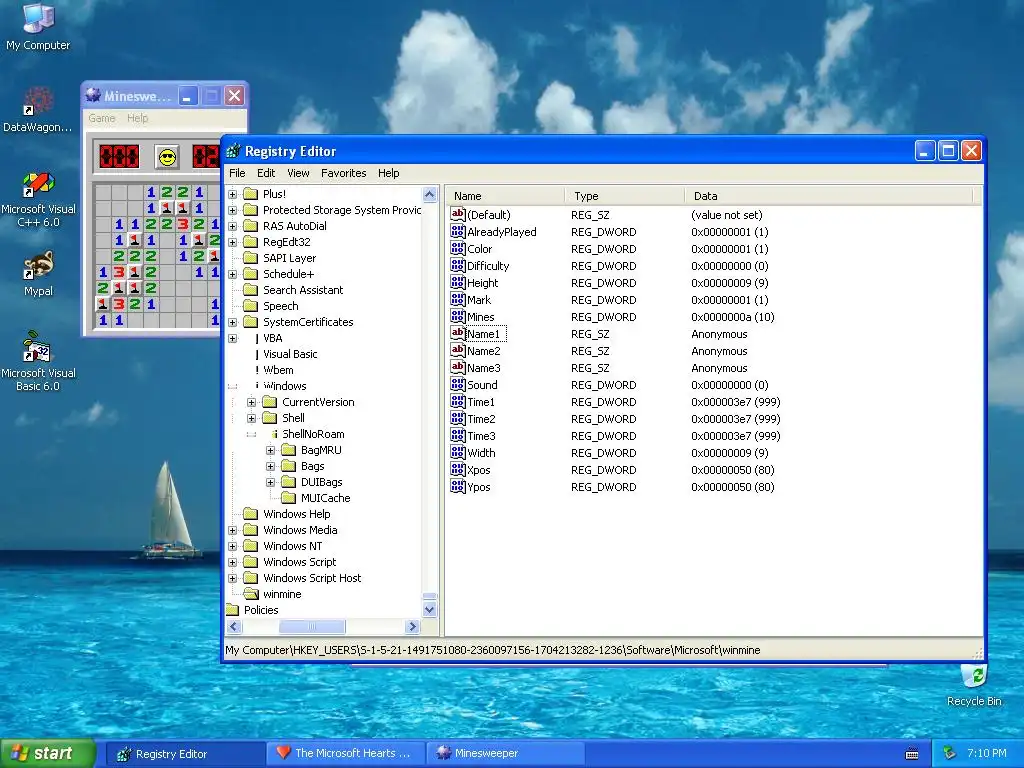Click the Width value icon
Image resolution: width=1024 pixels, height=768 pixels.
(x=457, y=452)
